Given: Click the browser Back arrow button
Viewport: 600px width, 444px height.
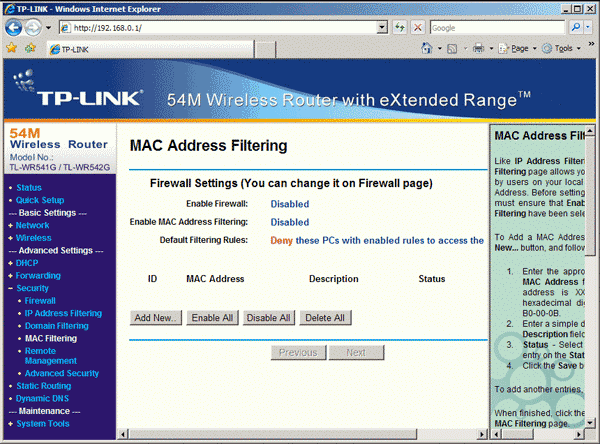Looking at the screenshot, I should (14, 28).
